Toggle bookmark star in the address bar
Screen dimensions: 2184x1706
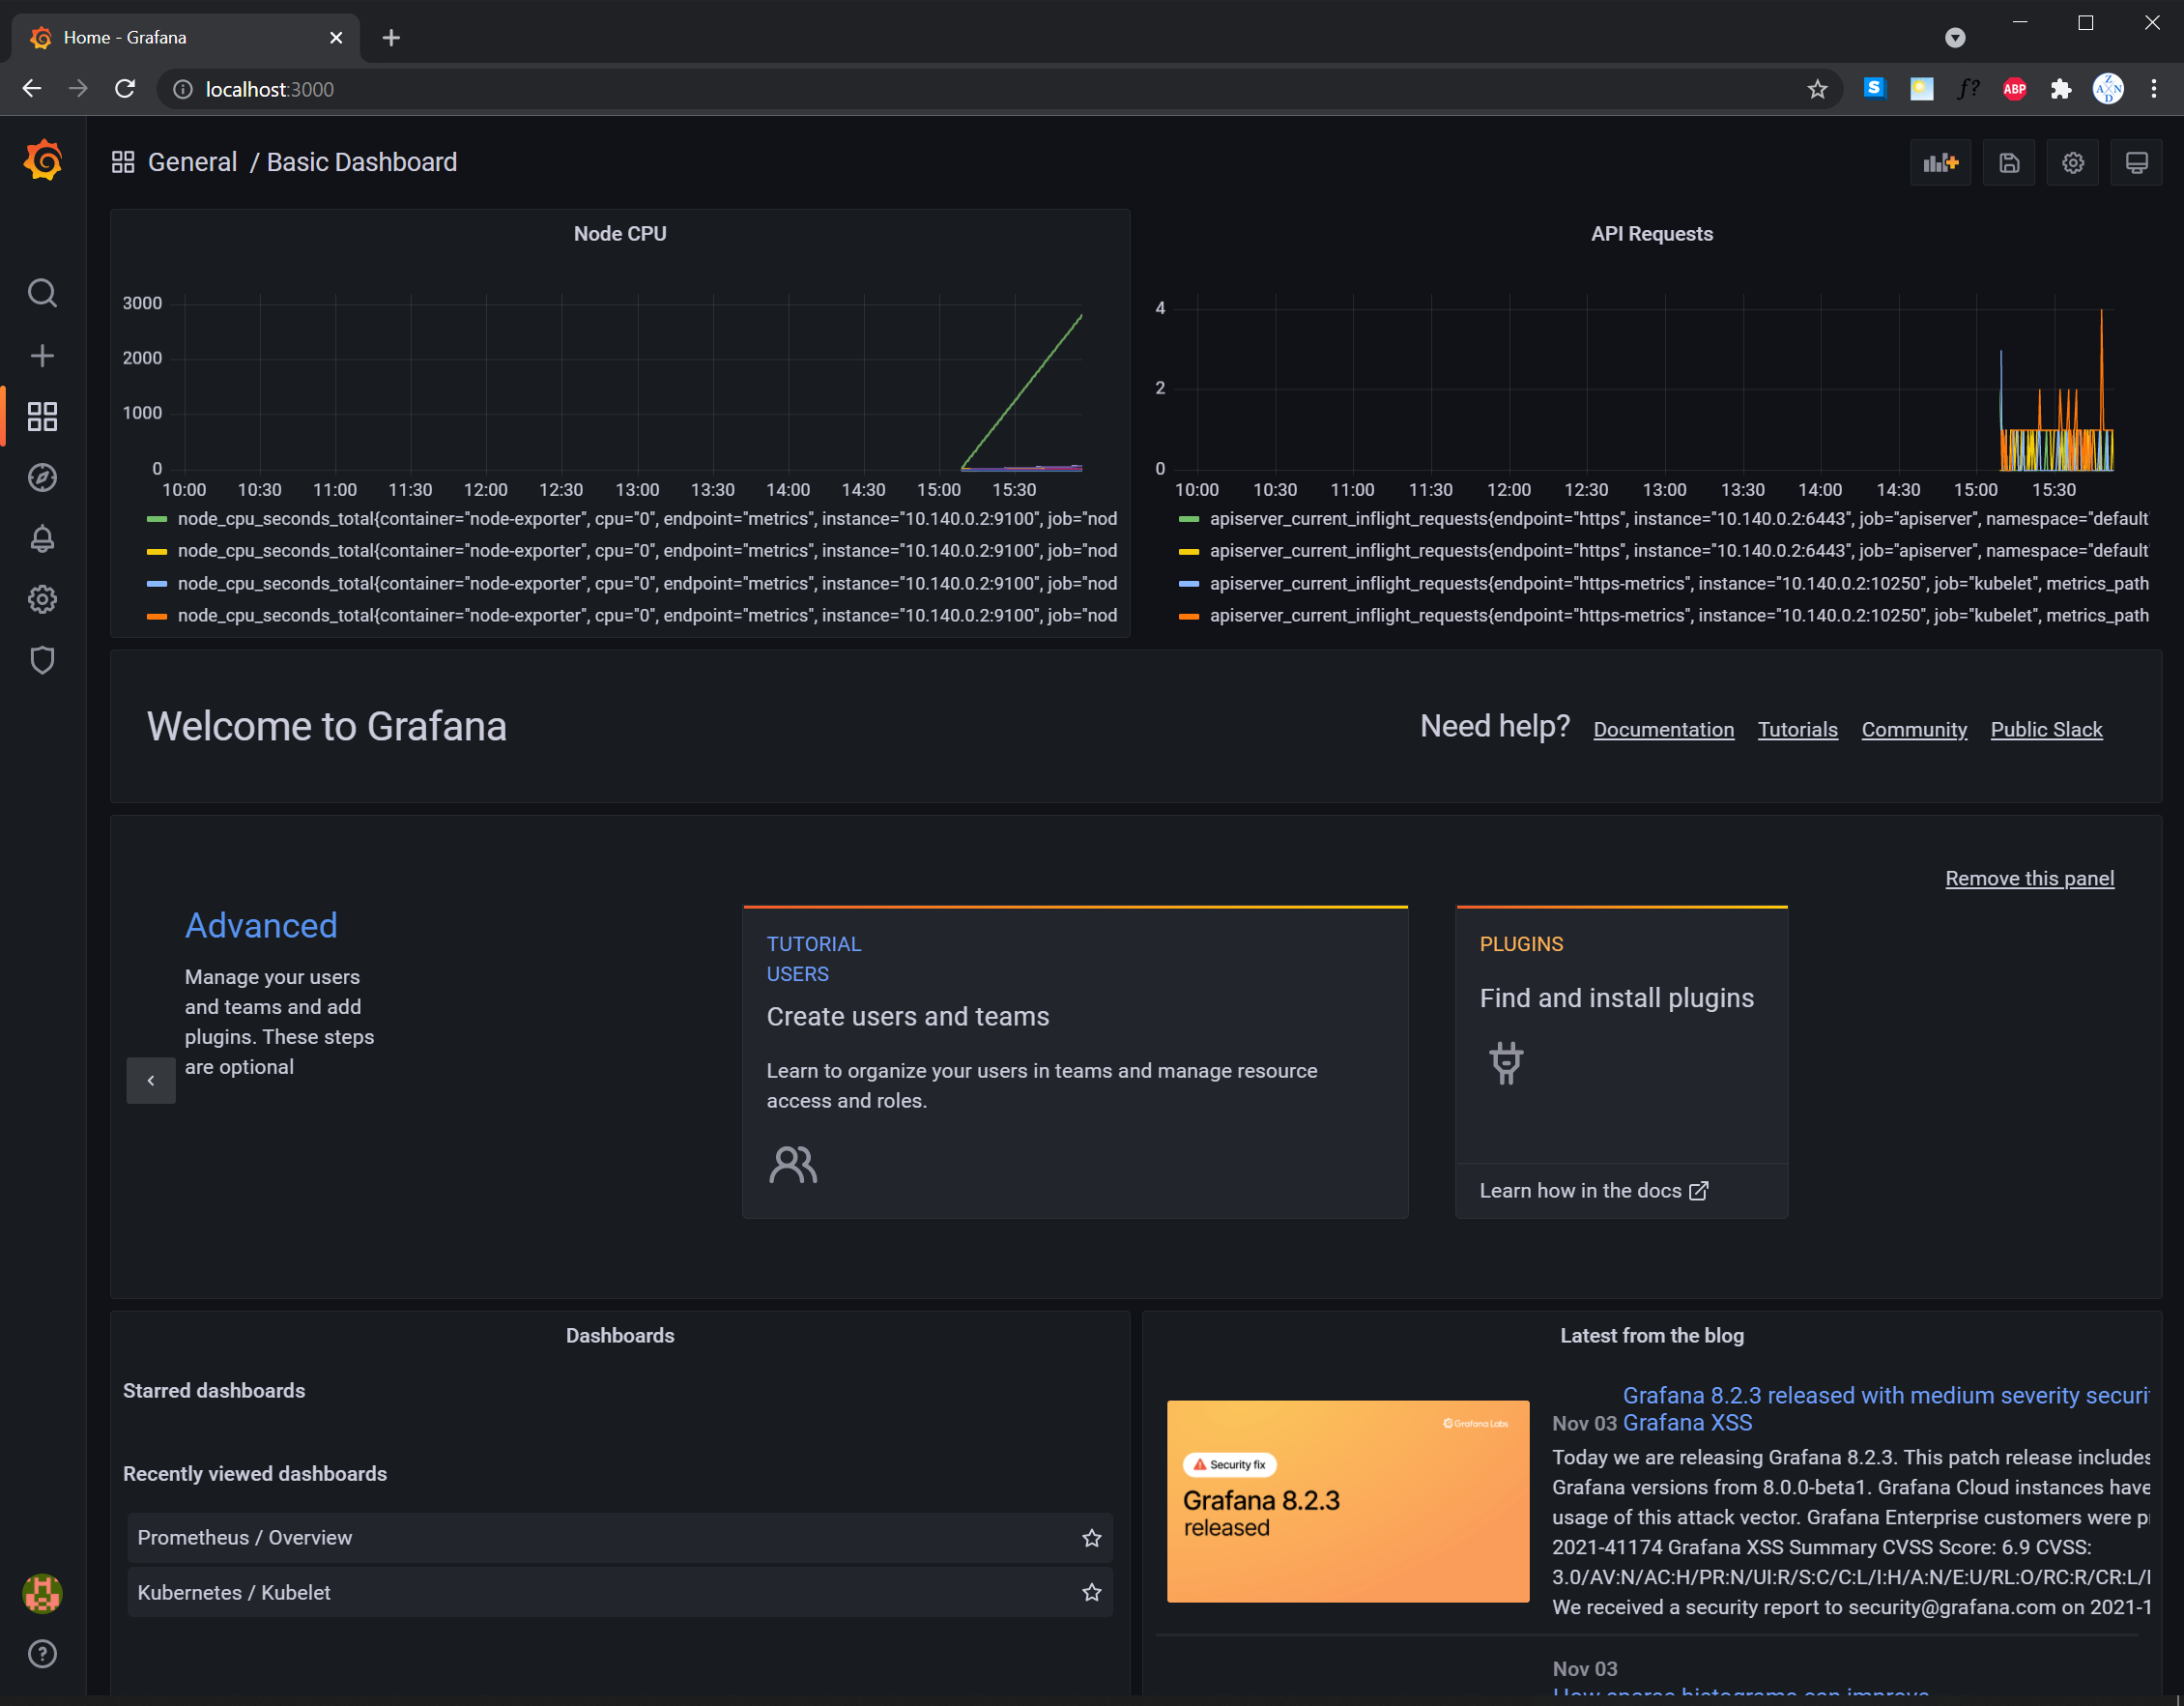point(1817,89)
